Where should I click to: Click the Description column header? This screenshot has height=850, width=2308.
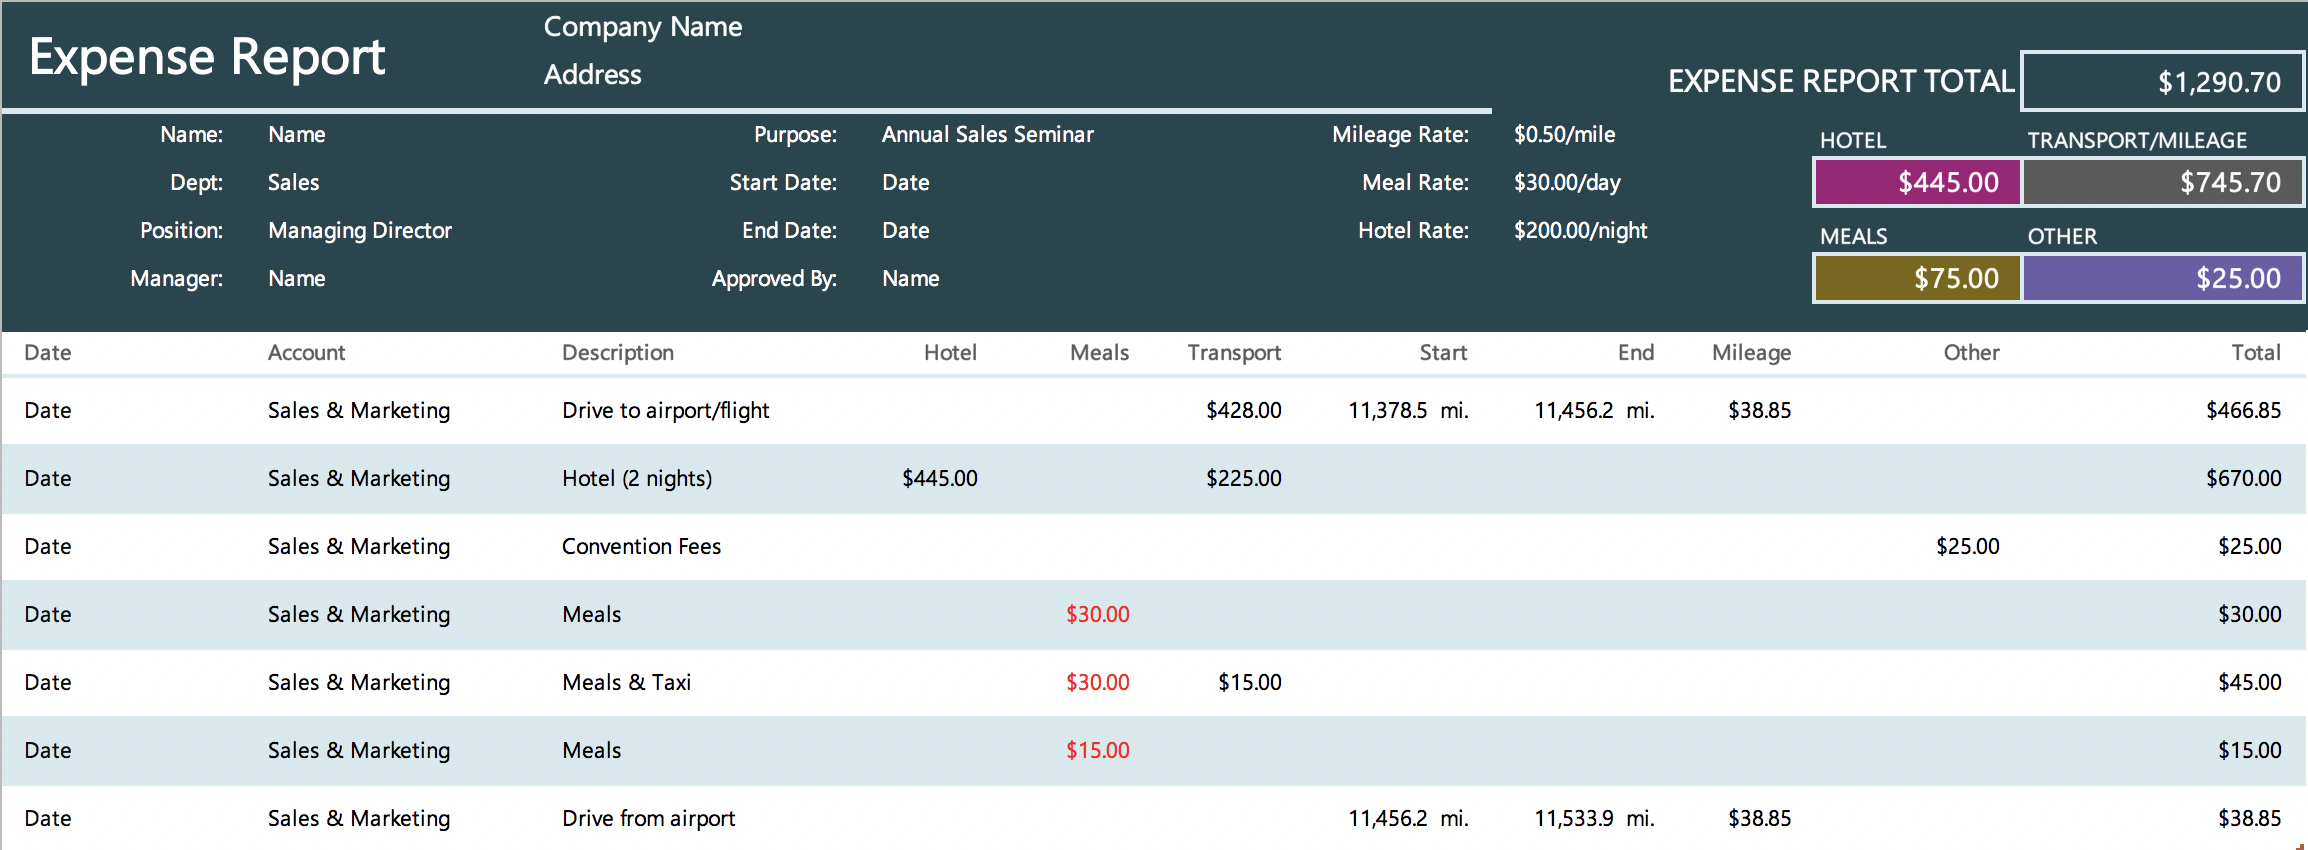pyautogui.click(x=618, y=353)
